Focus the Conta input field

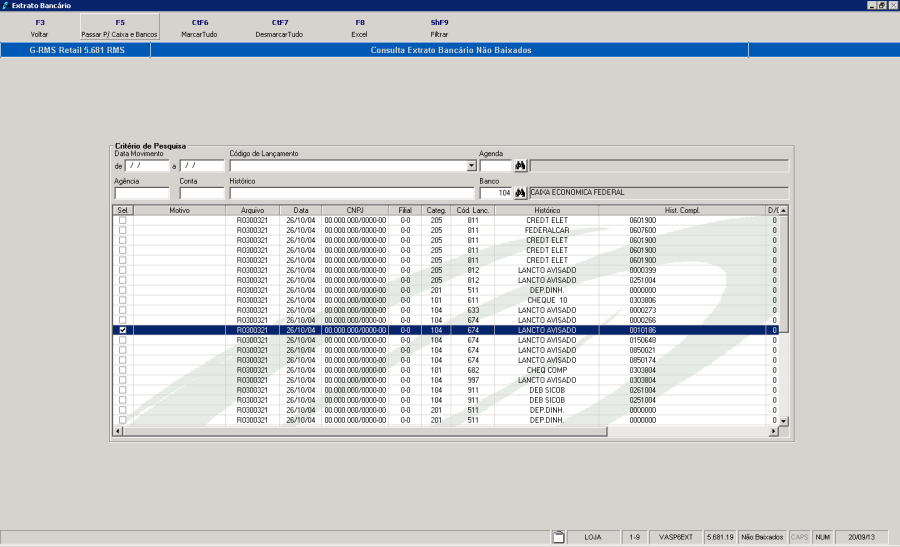[201, 193]
